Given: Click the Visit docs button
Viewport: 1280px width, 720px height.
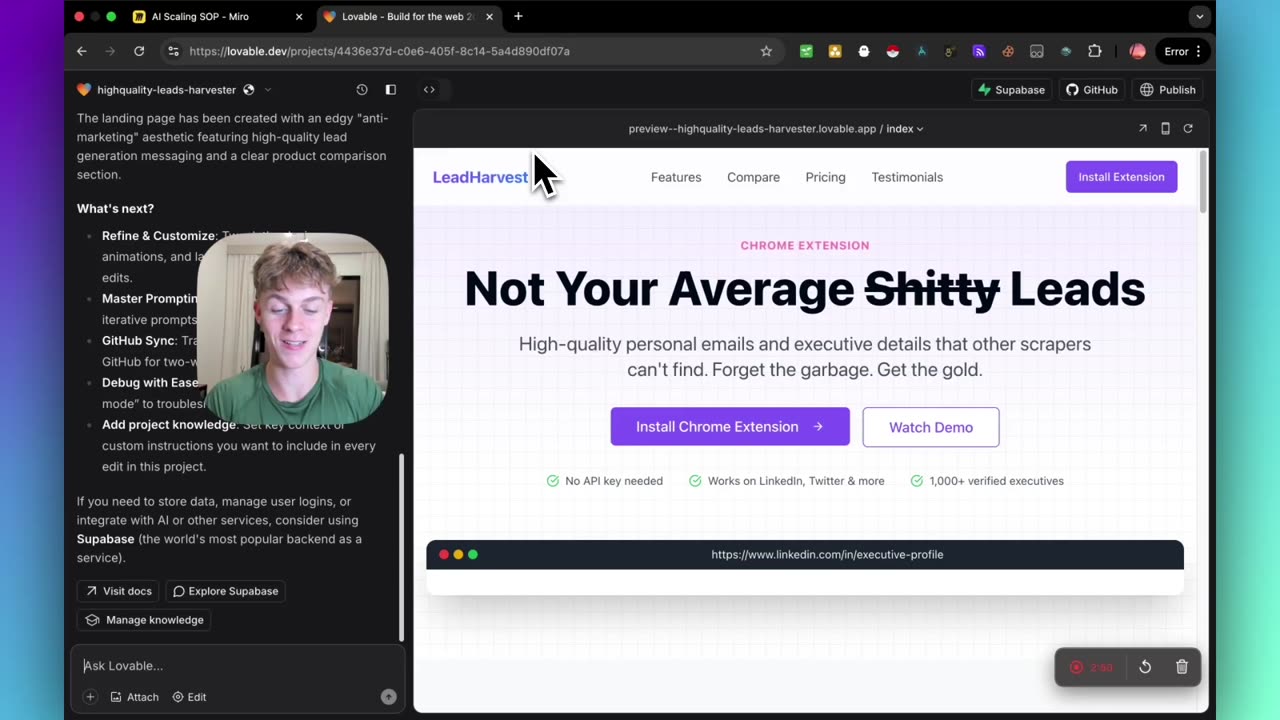Looking at the screenshot, I should click(118, 591).
